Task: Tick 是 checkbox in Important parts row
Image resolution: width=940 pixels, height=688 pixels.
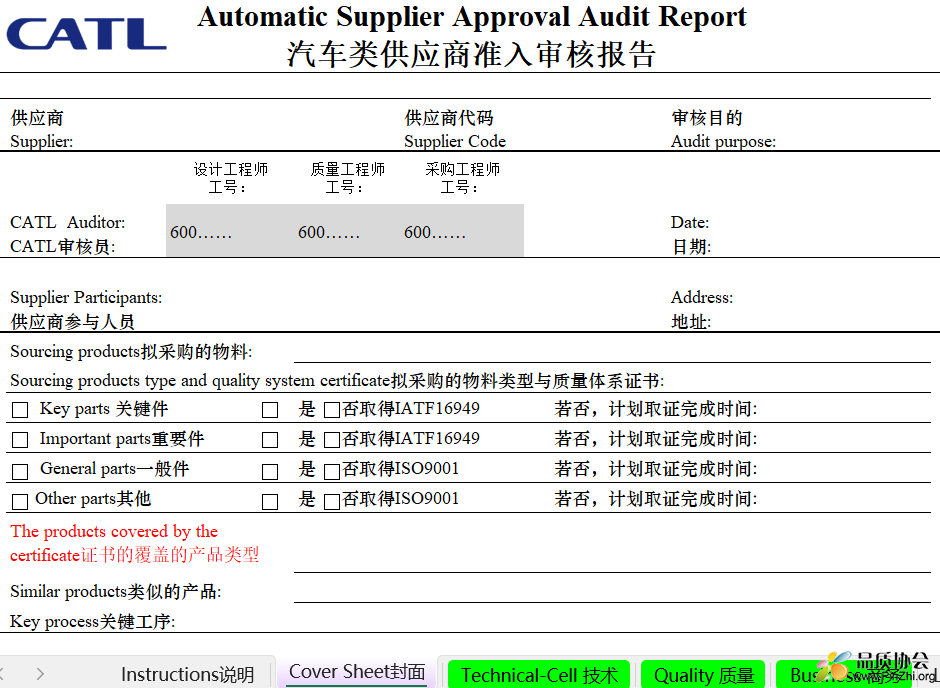Action: tap(270, 440)
